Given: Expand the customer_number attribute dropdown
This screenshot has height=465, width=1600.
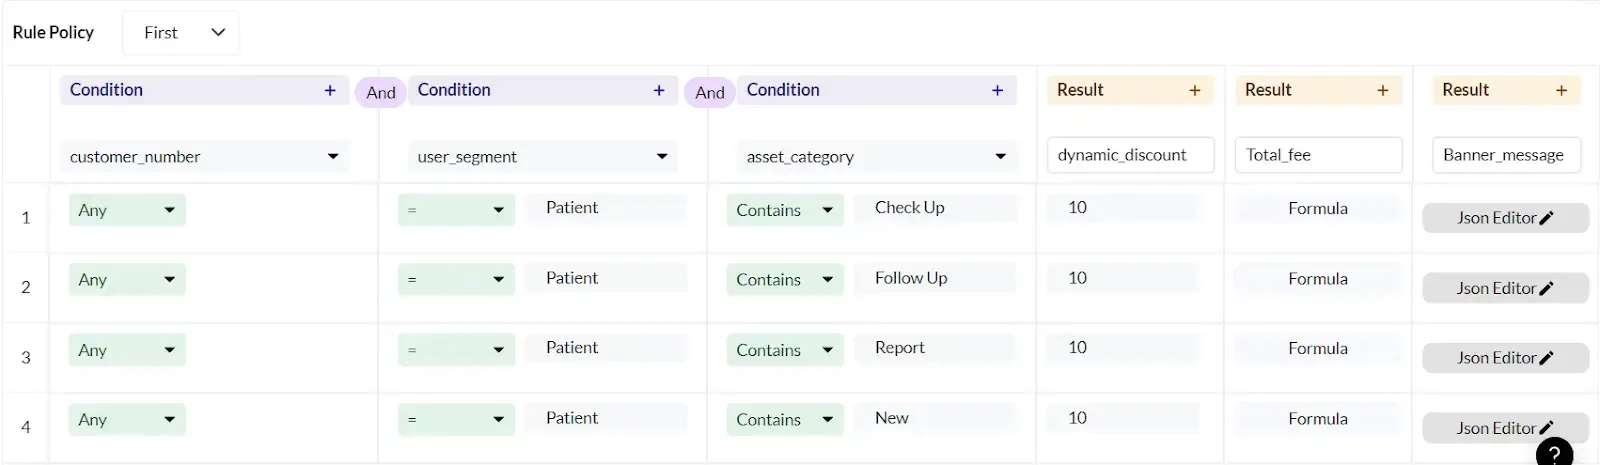Looking at the screenshot, I should click(x=204, y=156).
